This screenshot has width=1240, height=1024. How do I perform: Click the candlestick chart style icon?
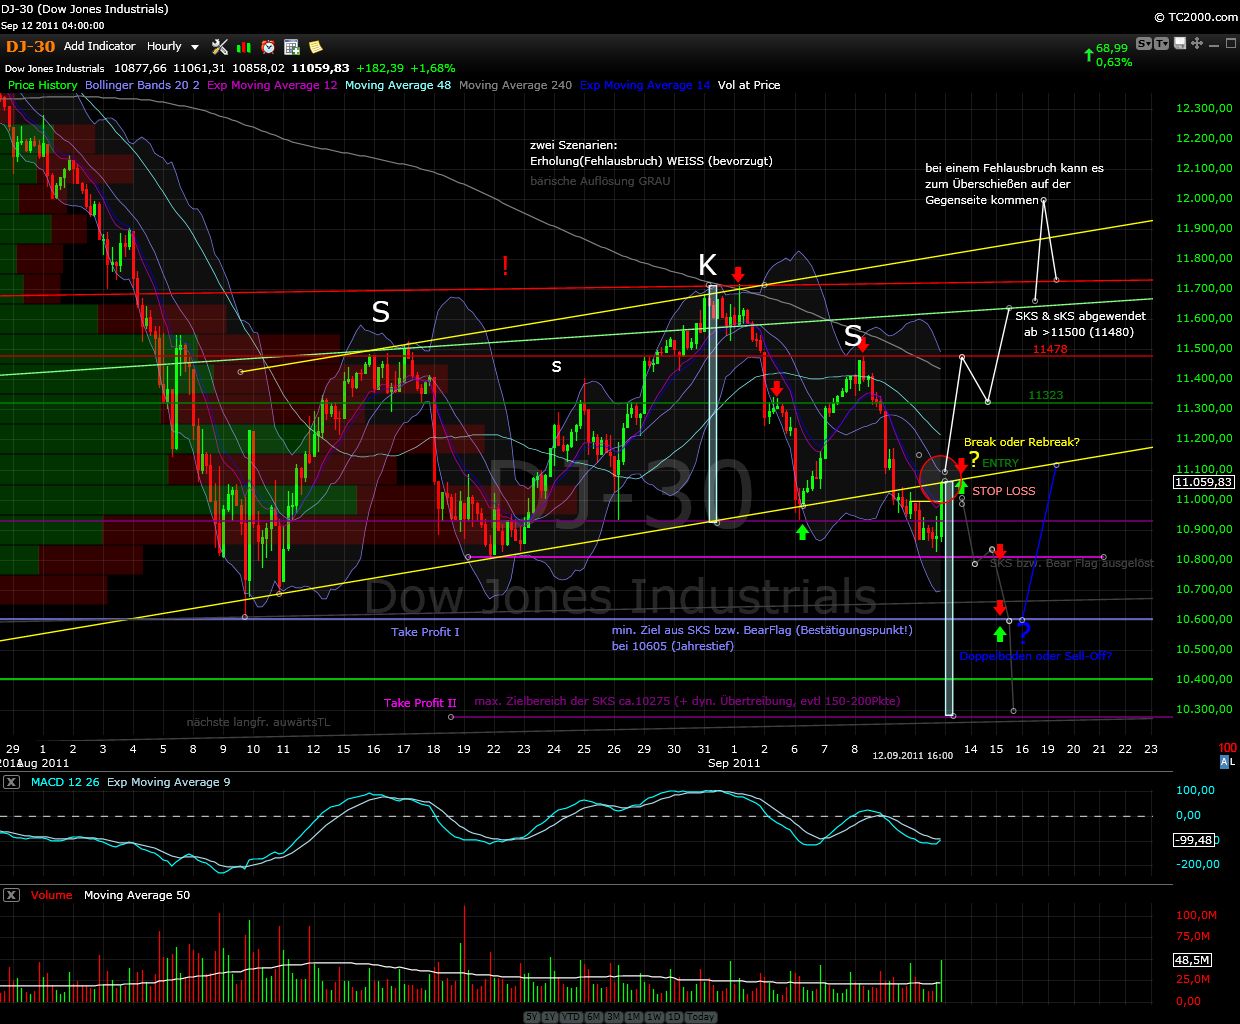tap(244, 47)
